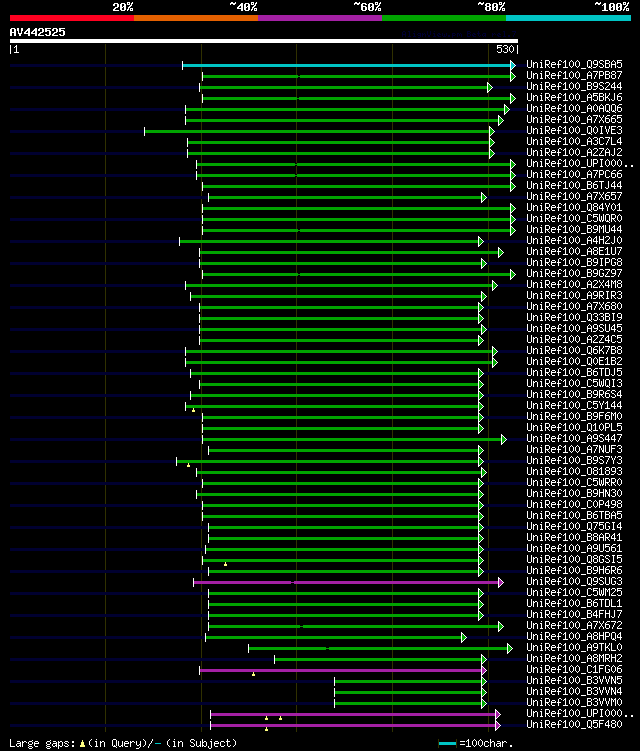The width and height of the screenshot is (640, 751).
Task: Select label UniRef100_Q84Y01
Action: tap(574, 207)
